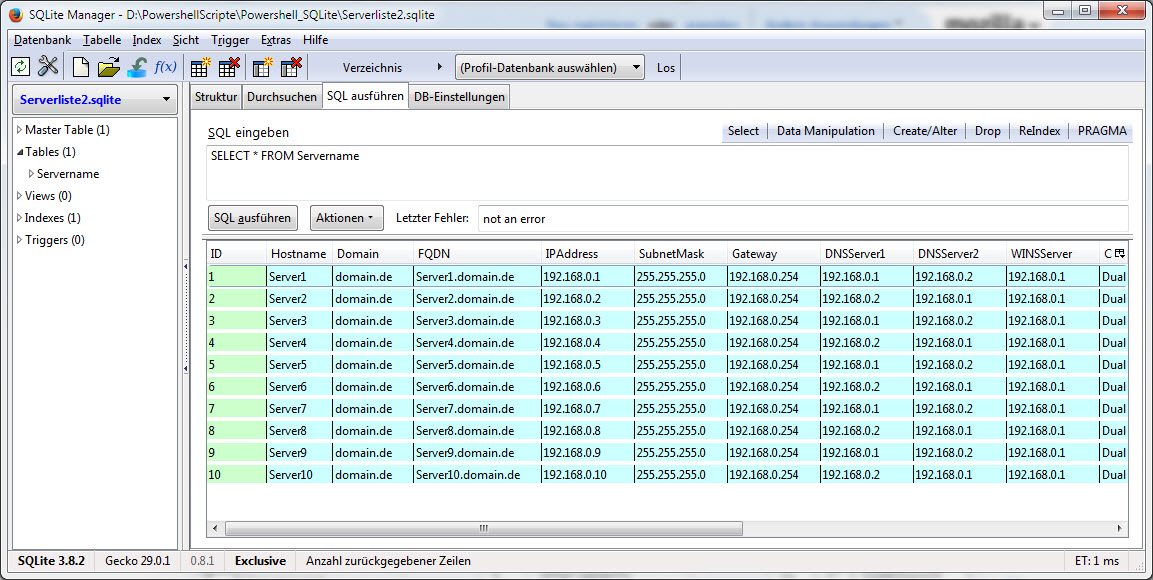1153x580 pixels.
Task: Click the Letzter Fehler field showing not an error
Action: (x=803, y=218)
